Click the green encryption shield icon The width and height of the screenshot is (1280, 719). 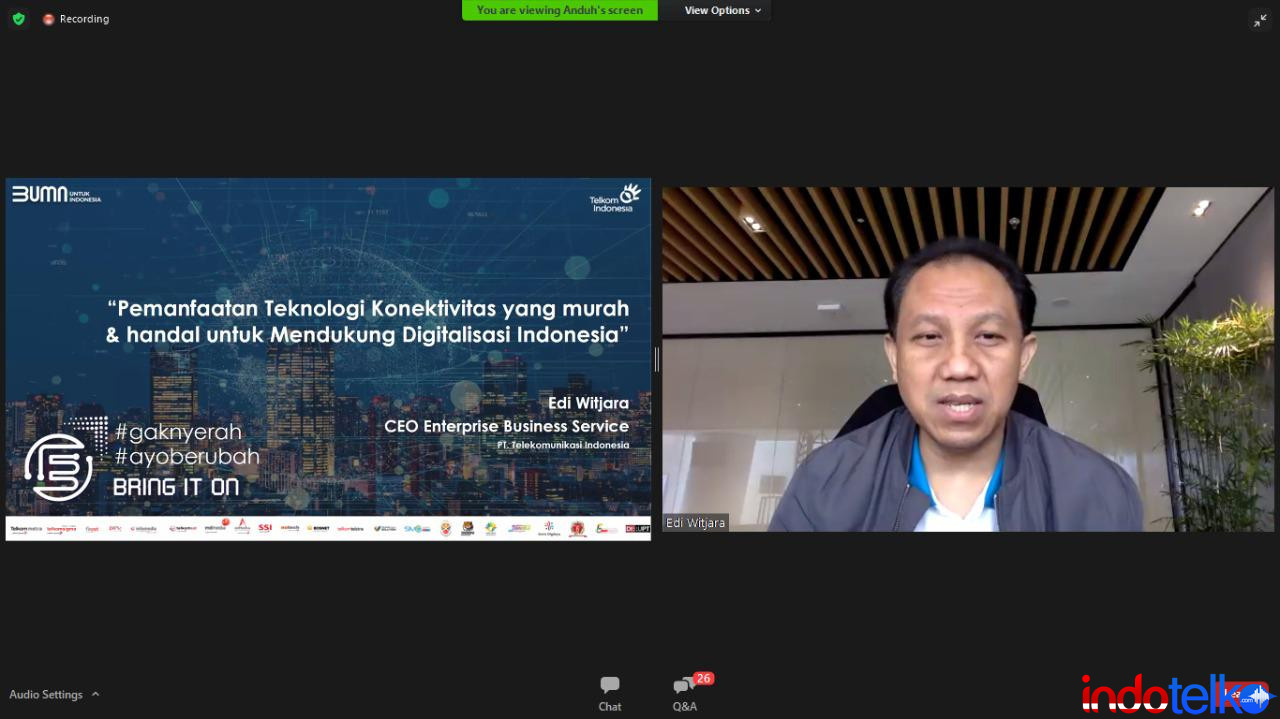pyautogui.click(x=18, y=19)
